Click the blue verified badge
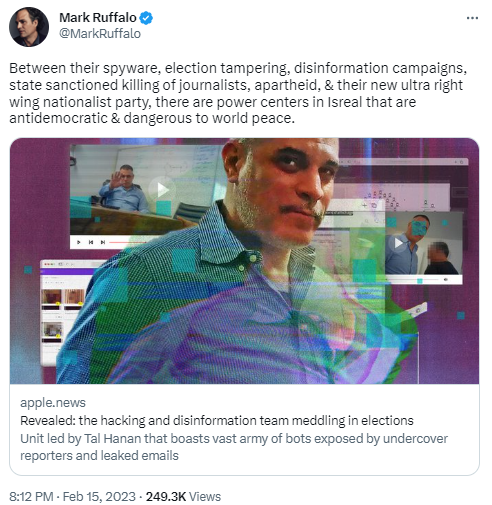492x505 pixels. point(146,18)
